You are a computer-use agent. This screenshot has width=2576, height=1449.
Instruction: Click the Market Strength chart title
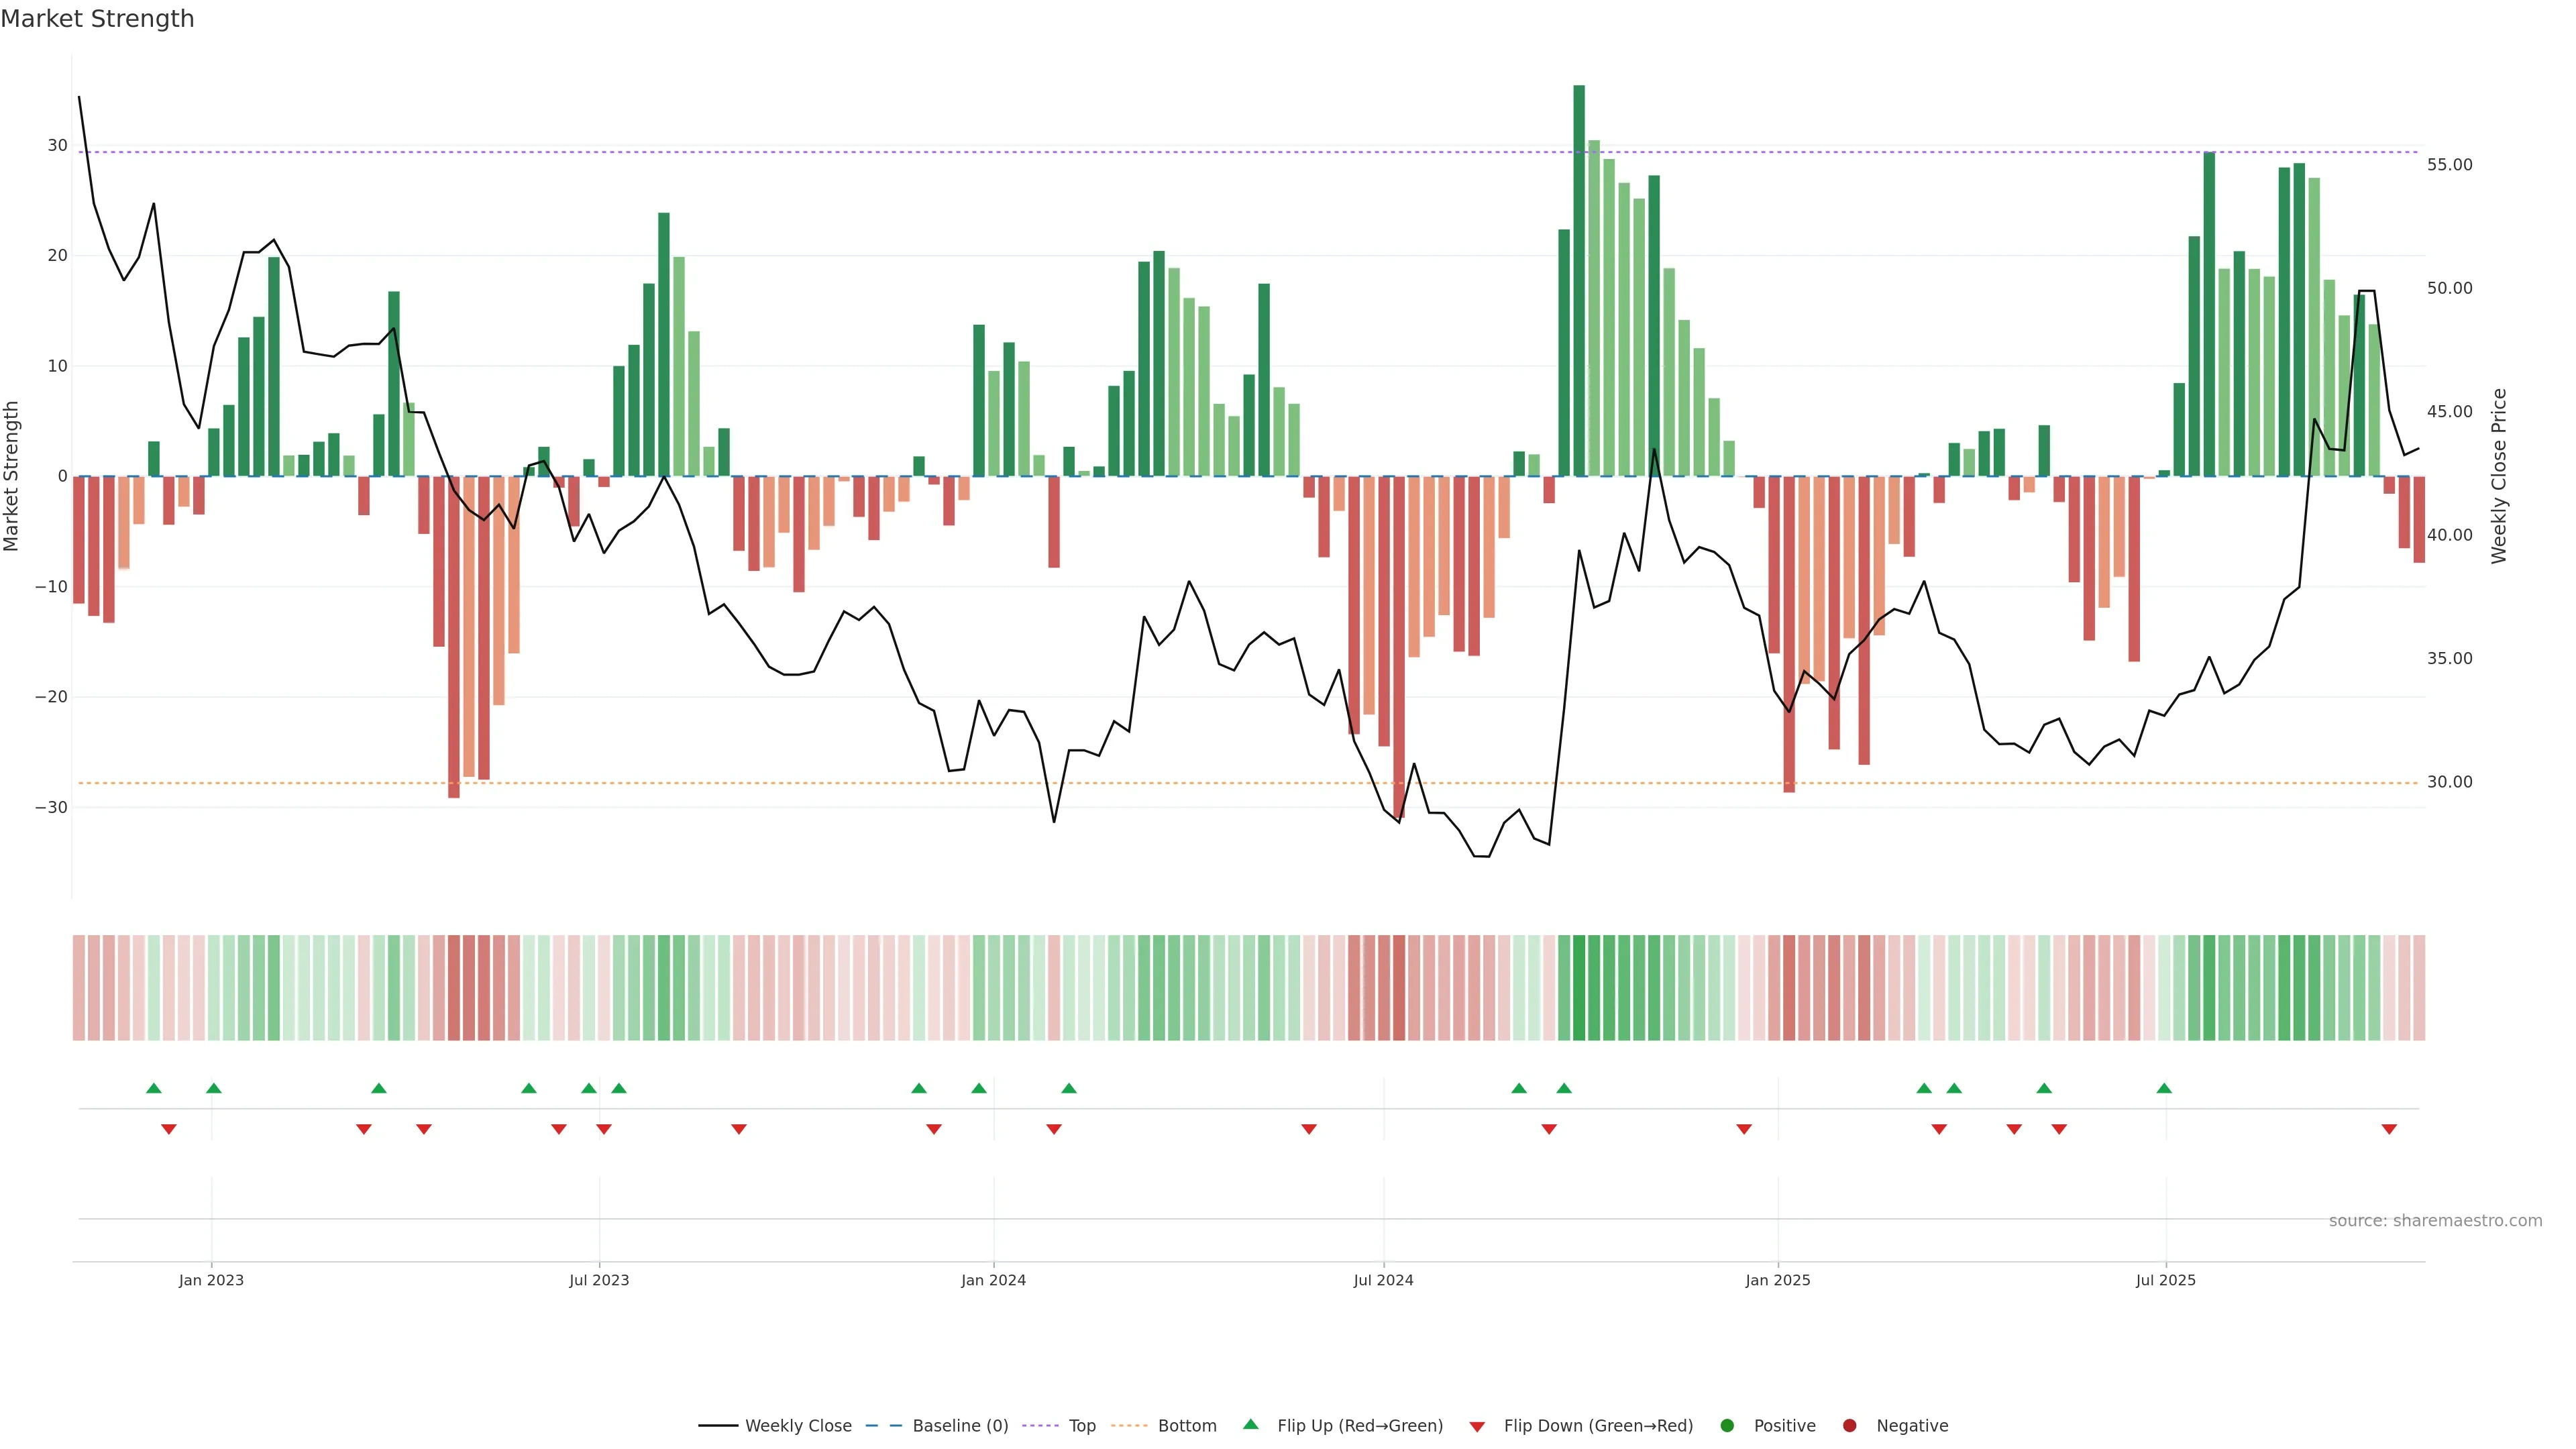pos(97,19)
